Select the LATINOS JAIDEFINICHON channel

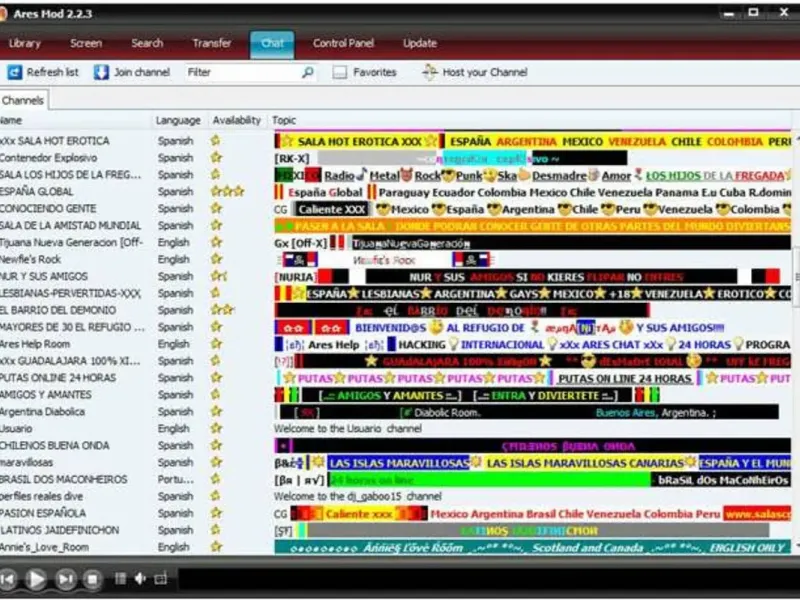click(x=59, y=530)
